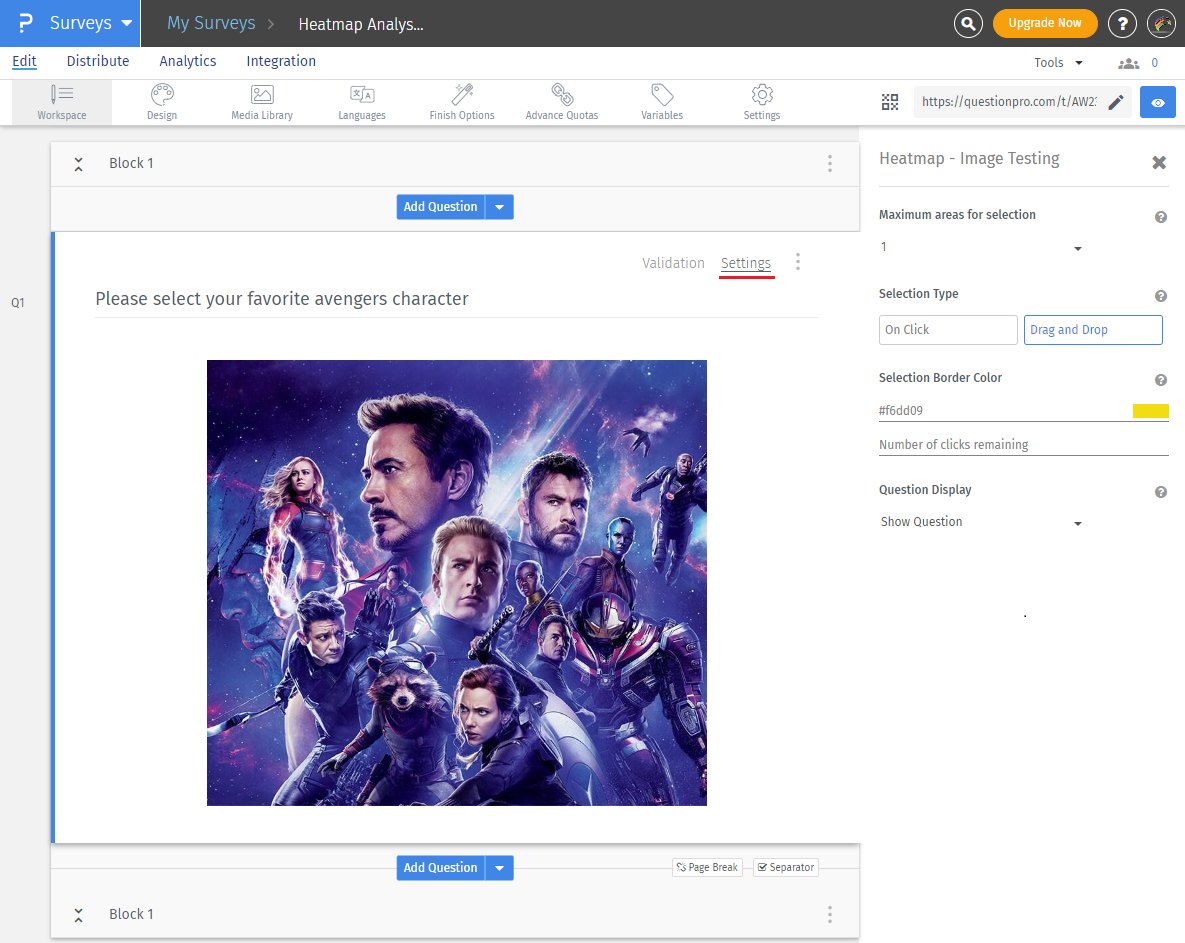This screenshot has width=1185, height=943.
Task: Open the Variables panel
Action: point(661,101)
